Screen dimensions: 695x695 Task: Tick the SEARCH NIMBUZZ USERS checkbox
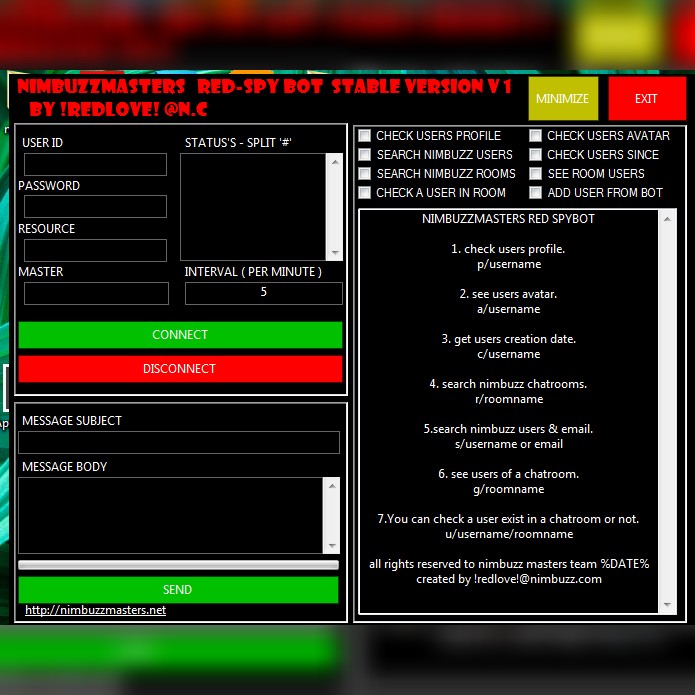[364, 155]
